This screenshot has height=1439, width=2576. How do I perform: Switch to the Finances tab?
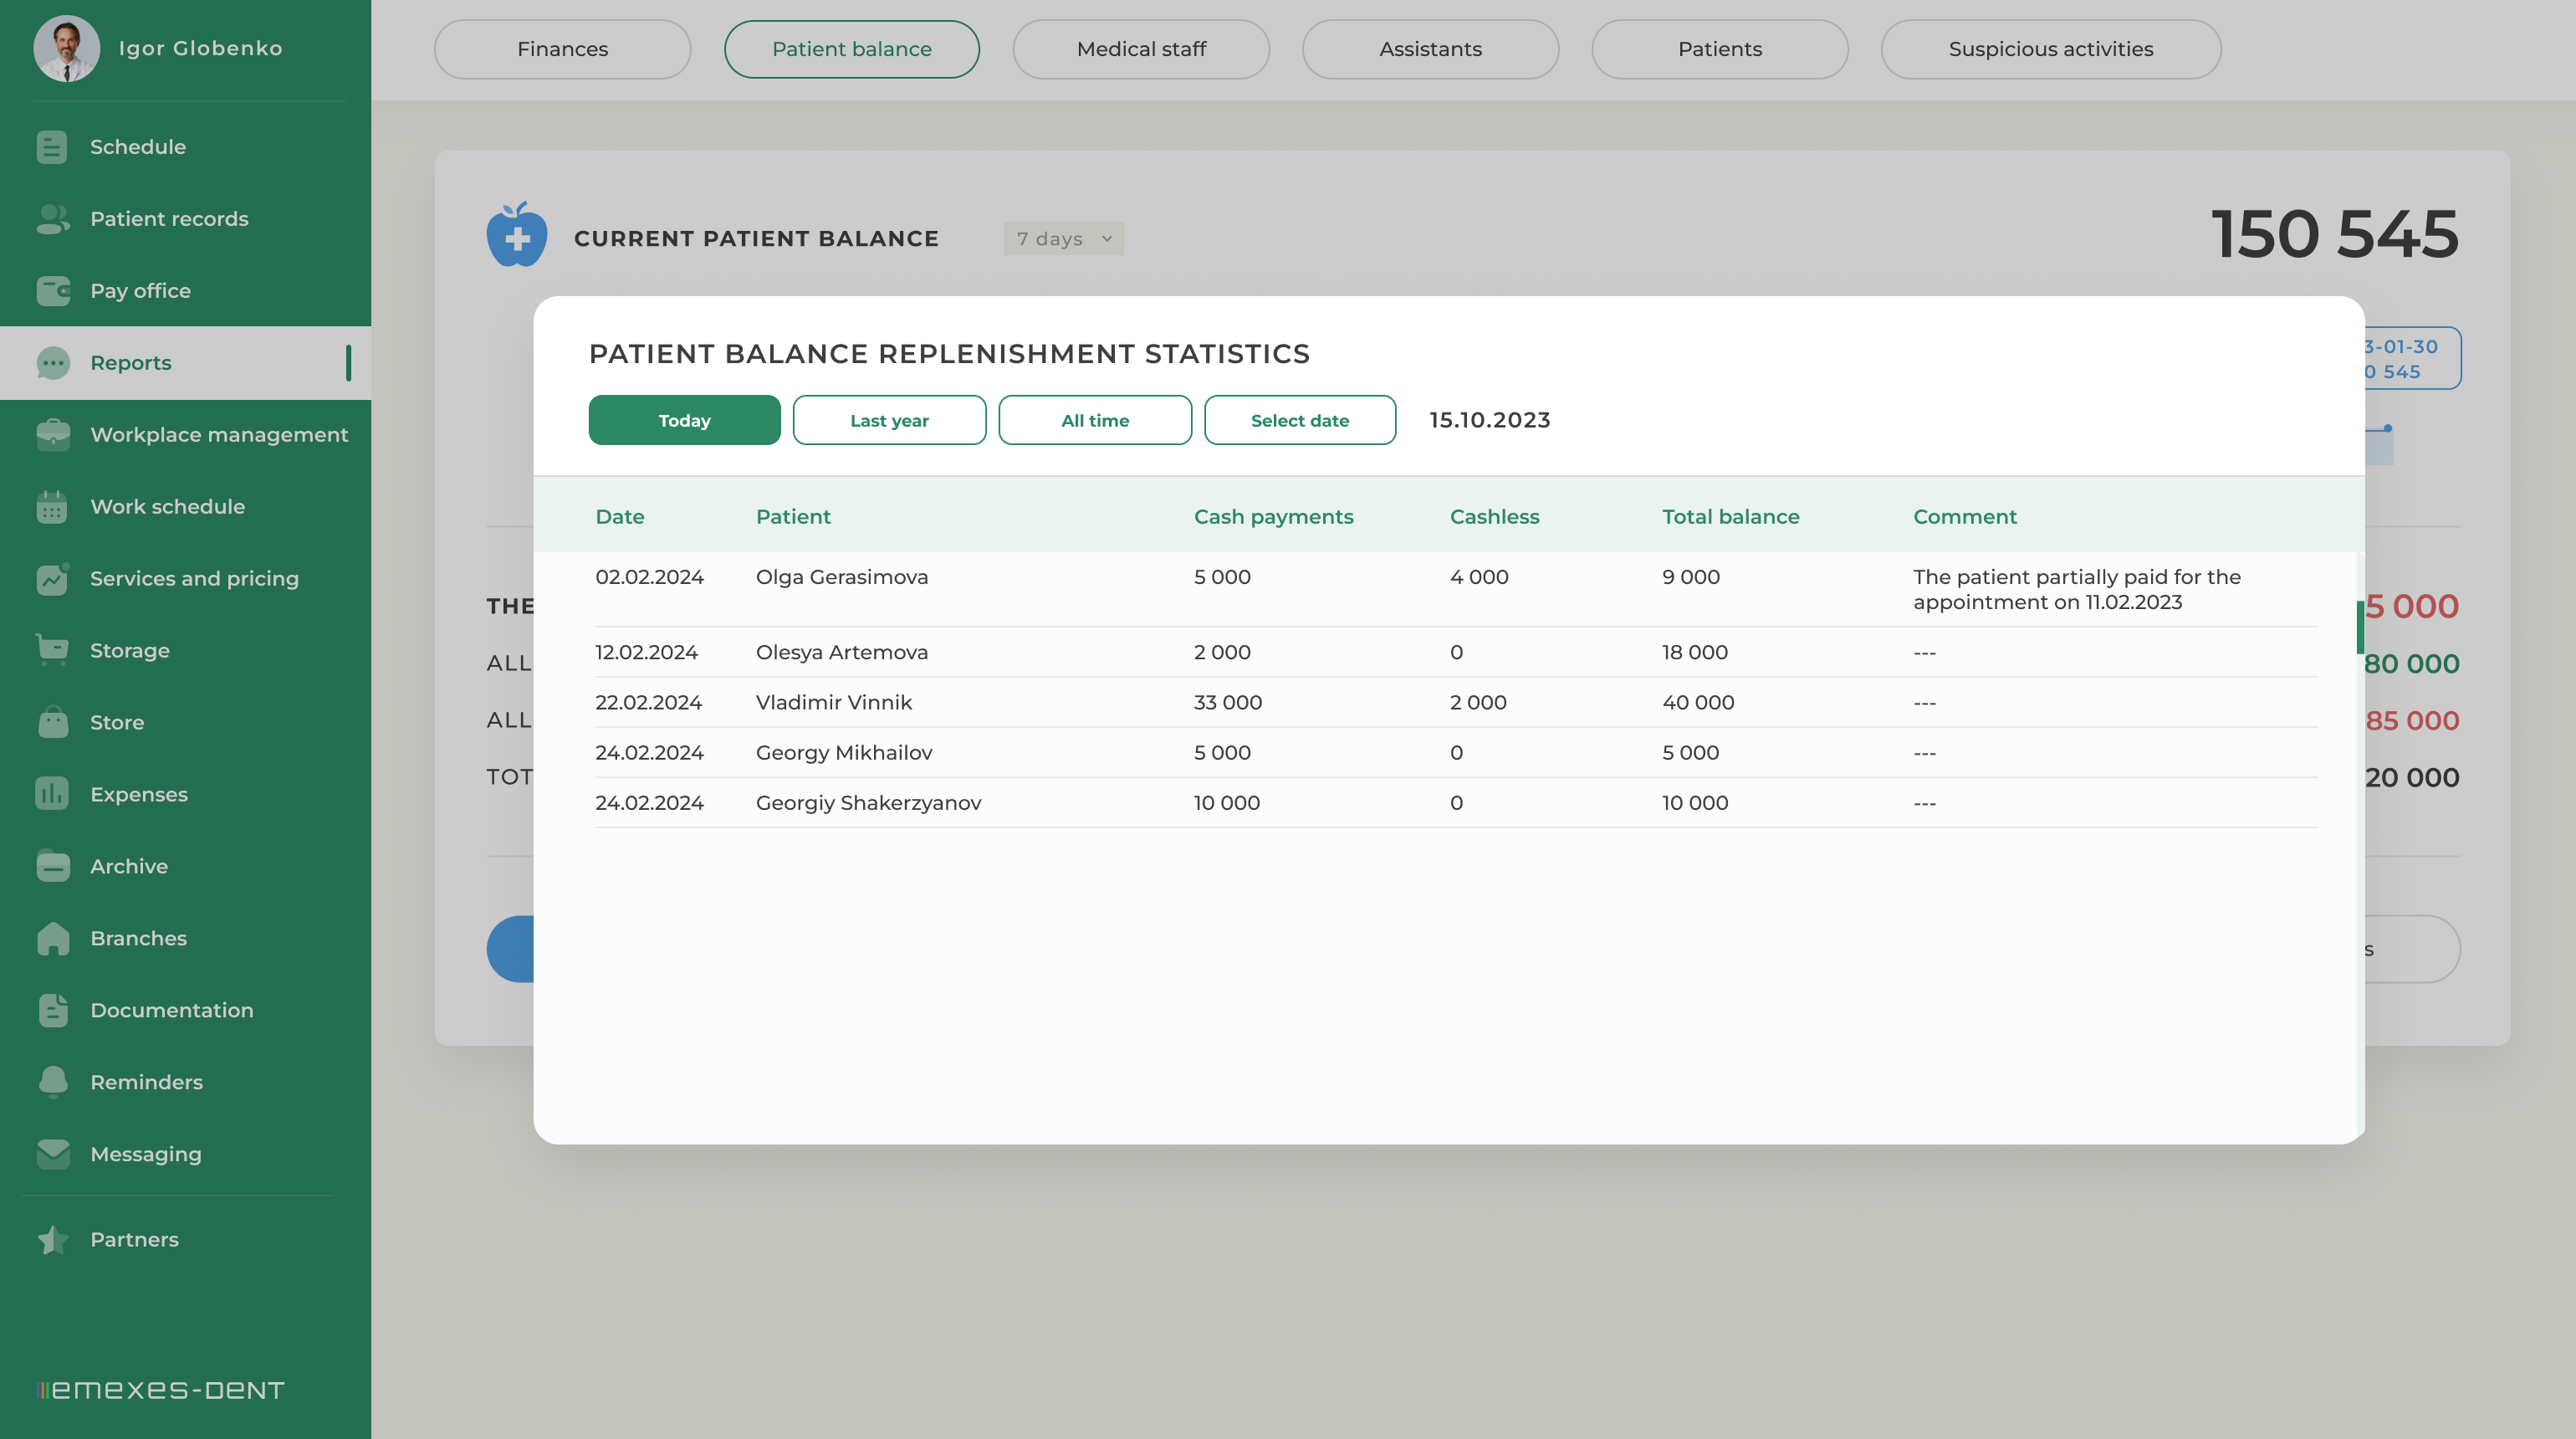562,49
